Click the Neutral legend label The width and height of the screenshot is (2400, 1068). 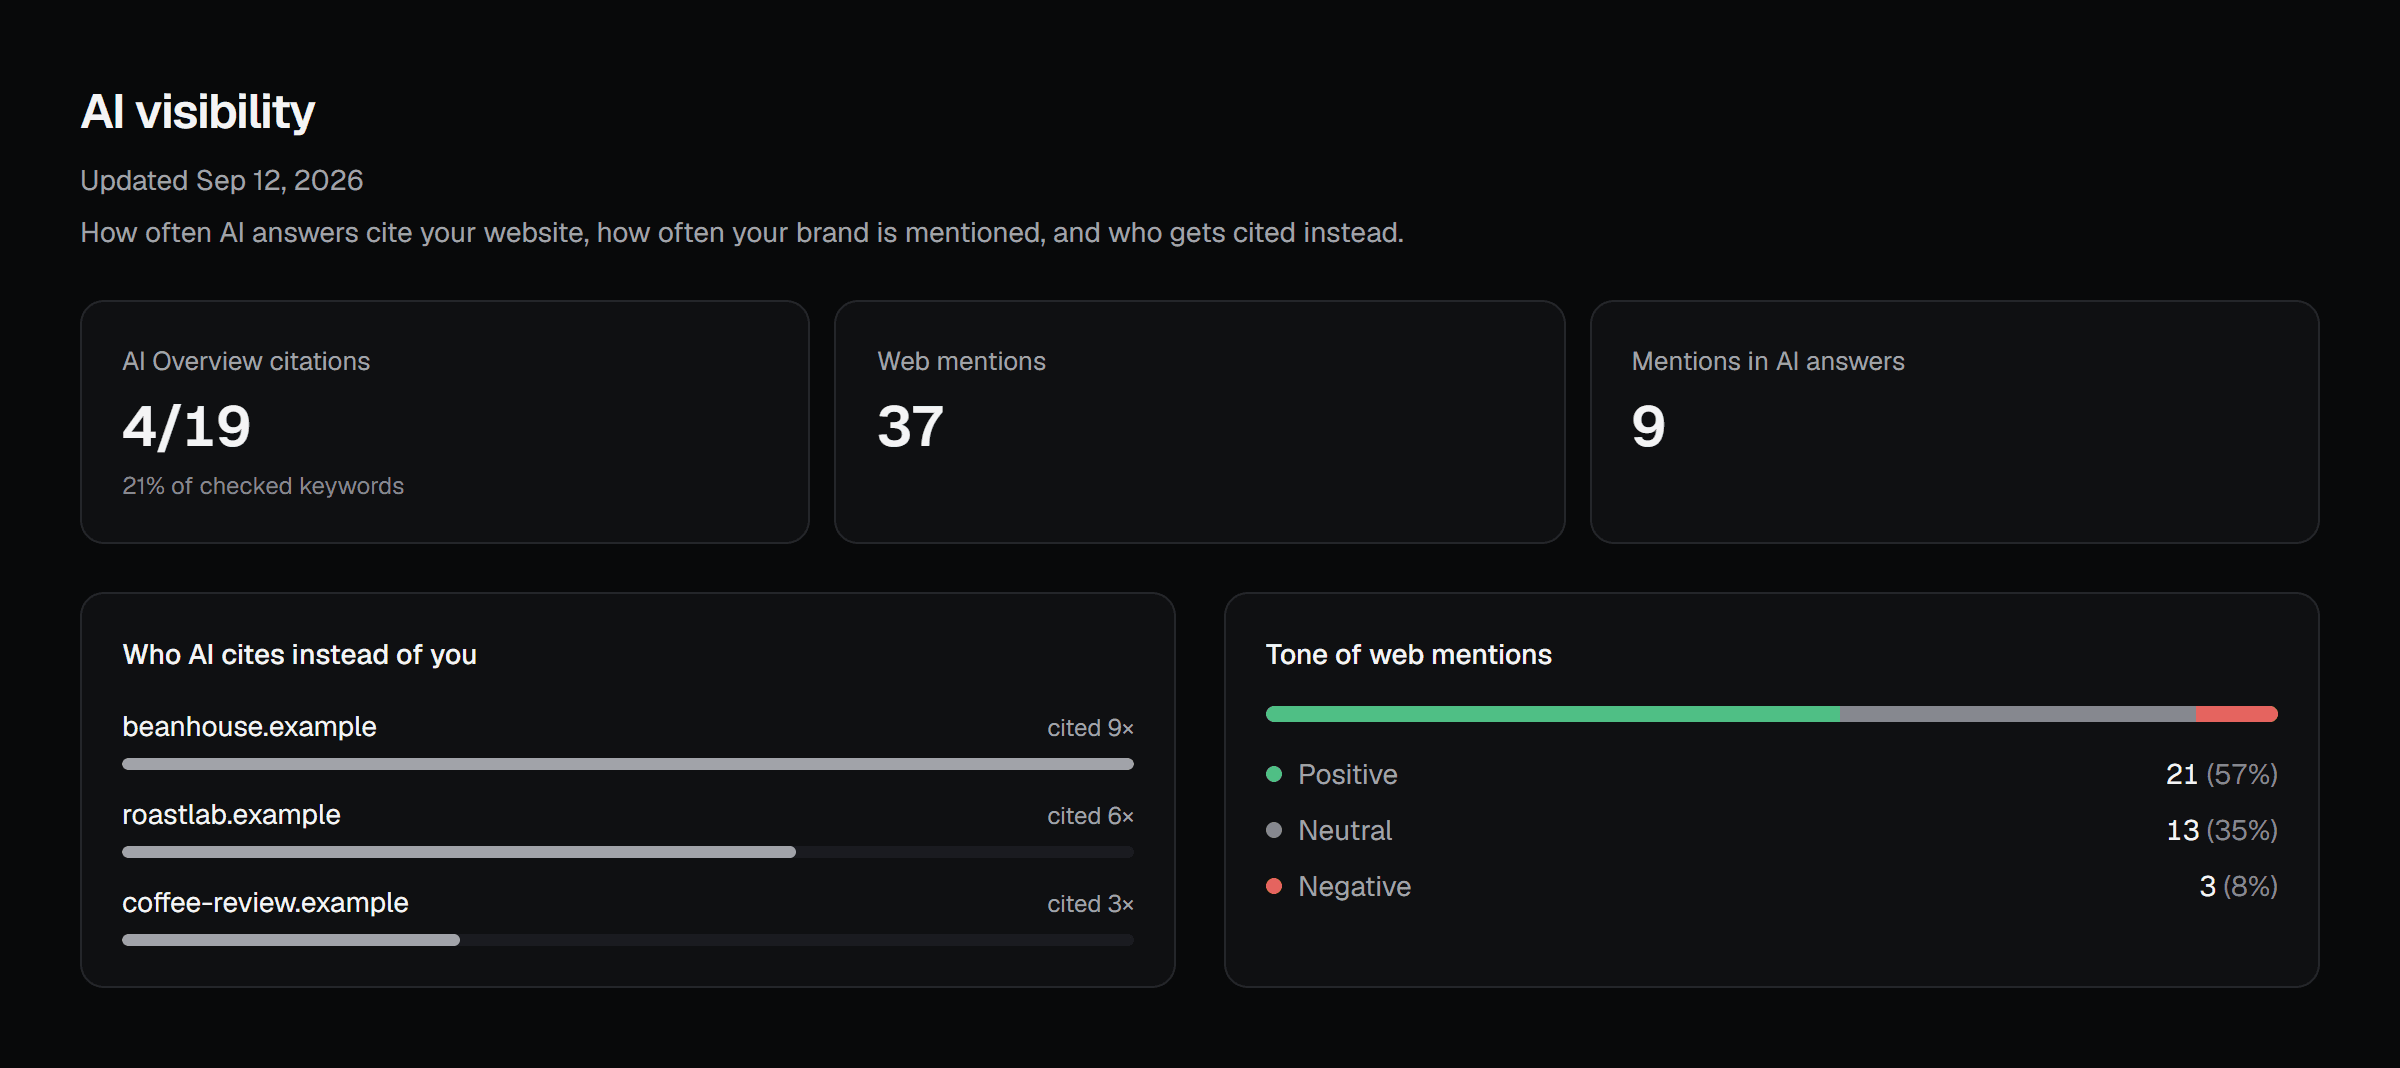(1344, 830)
